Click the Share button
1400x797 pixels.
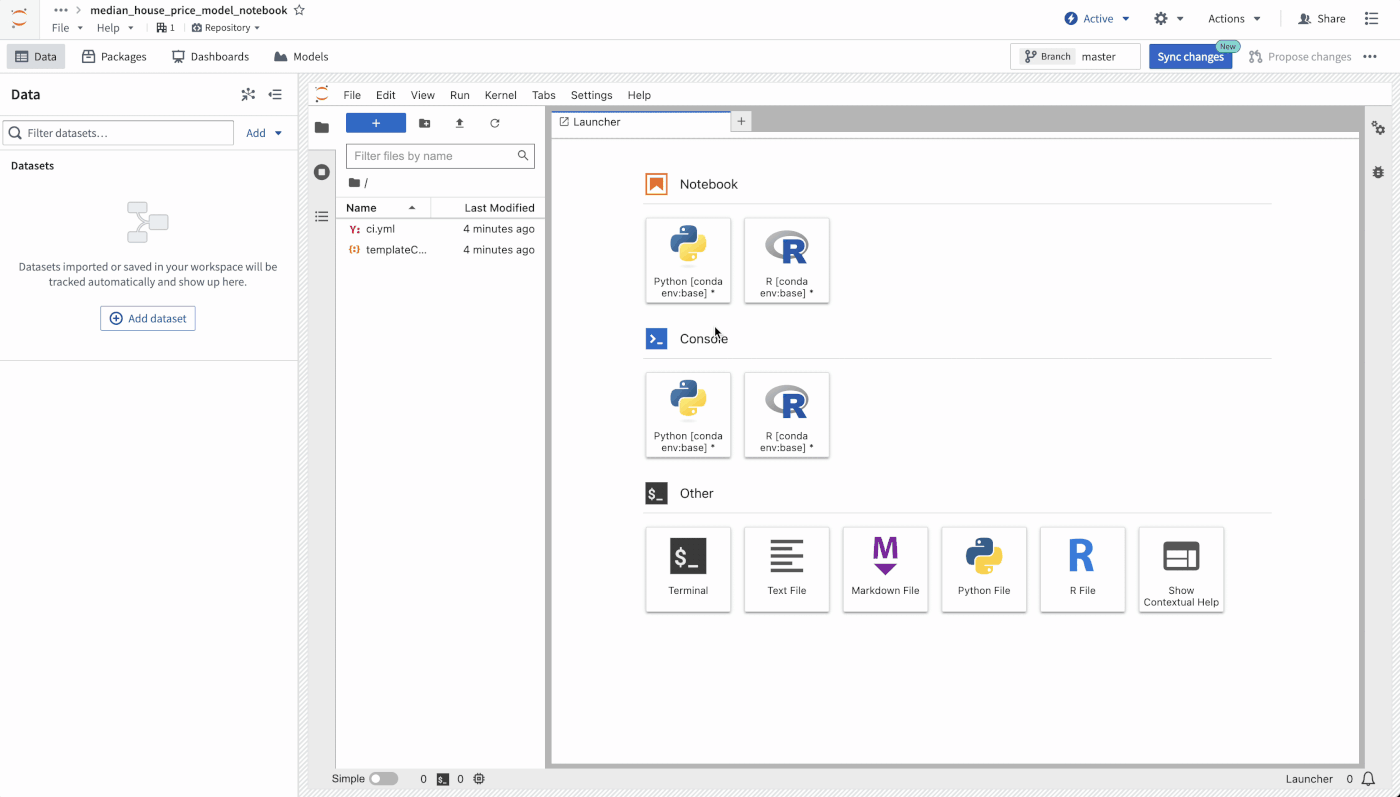1321,18
